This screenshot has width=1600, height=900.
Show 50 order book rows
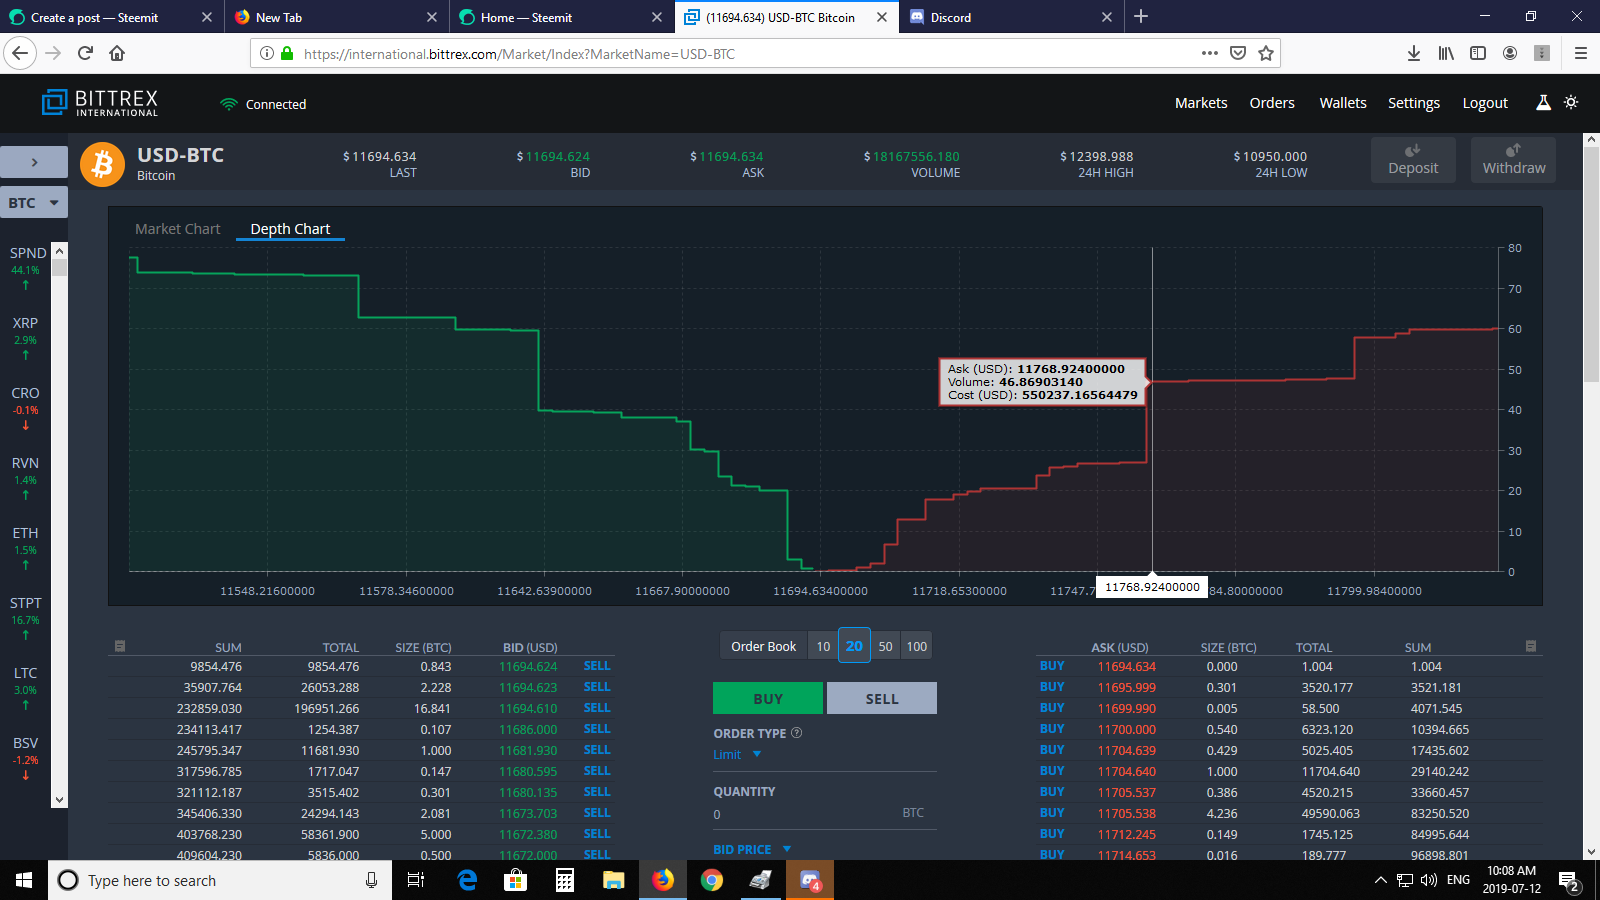[x=885, y=646]
